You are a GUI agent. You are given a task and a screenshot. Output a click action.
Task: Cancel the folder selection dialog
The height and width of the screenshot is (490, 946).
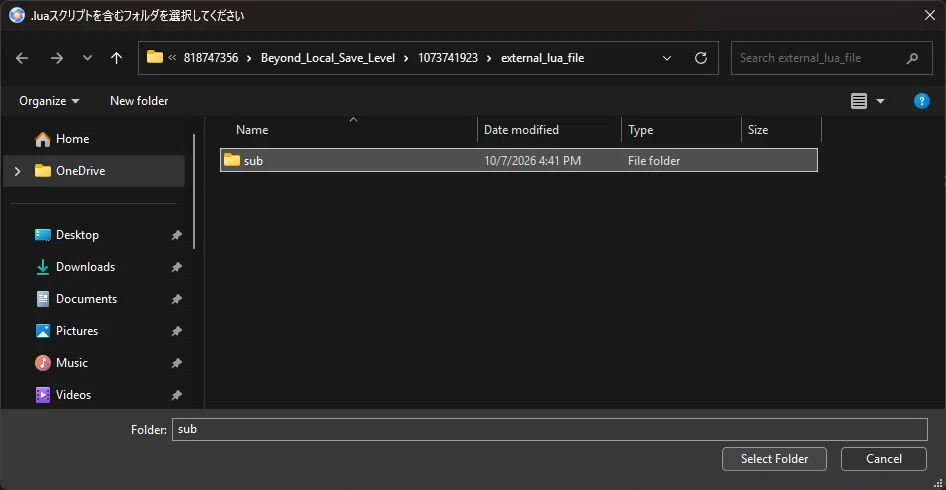click(884, 459)
